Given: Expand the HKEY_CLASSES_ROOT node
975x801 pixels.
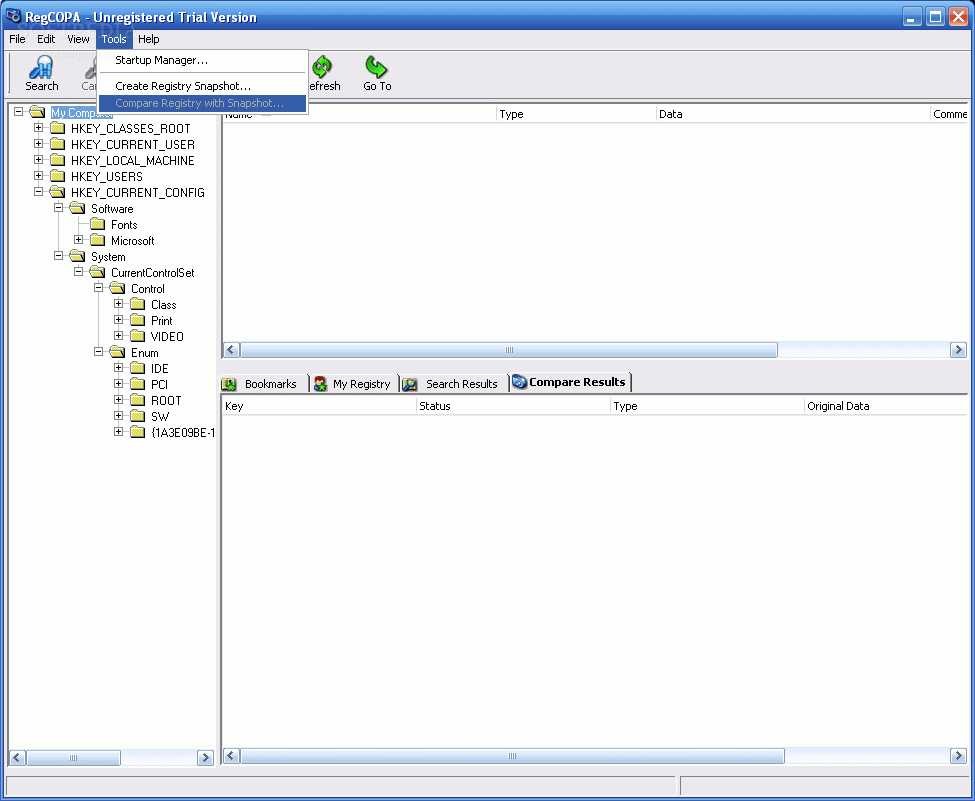Looking at the screenshot, I should point(39,127).
